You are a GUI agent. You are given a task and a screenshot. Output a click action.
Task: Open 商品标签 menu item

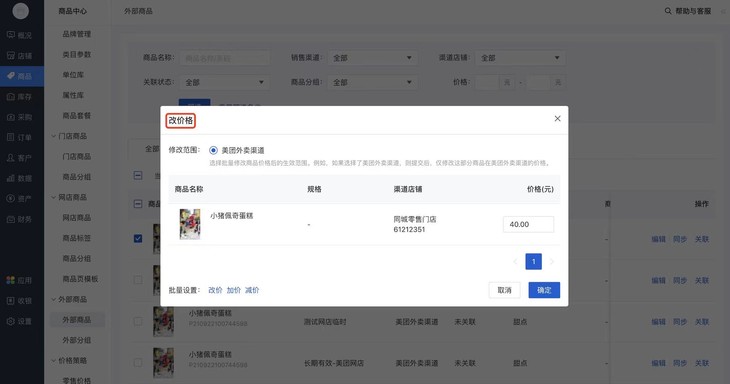(x=77, y=238)
